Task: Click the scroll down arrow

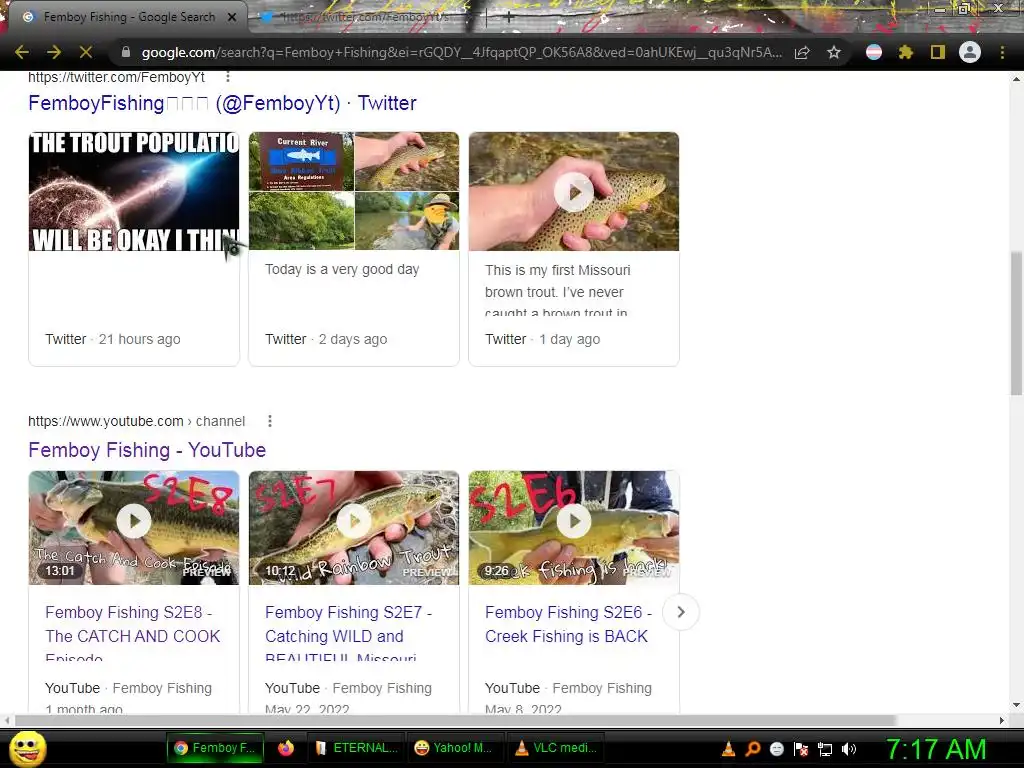Action: (x=1016, y=705)
